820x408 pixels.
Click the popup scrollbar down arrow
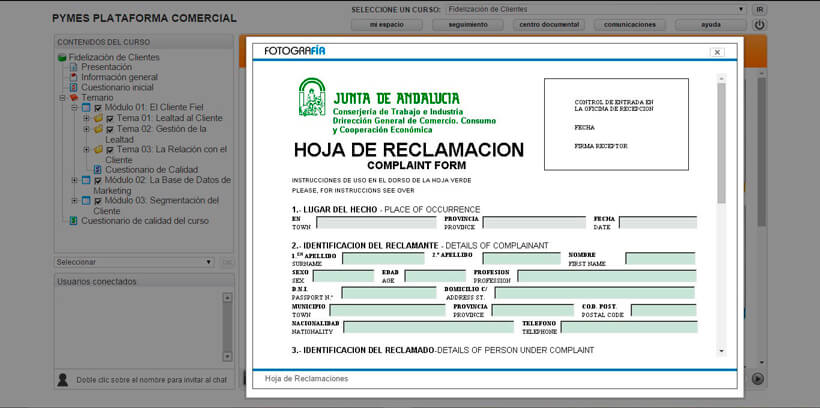[x=722, y=352]
